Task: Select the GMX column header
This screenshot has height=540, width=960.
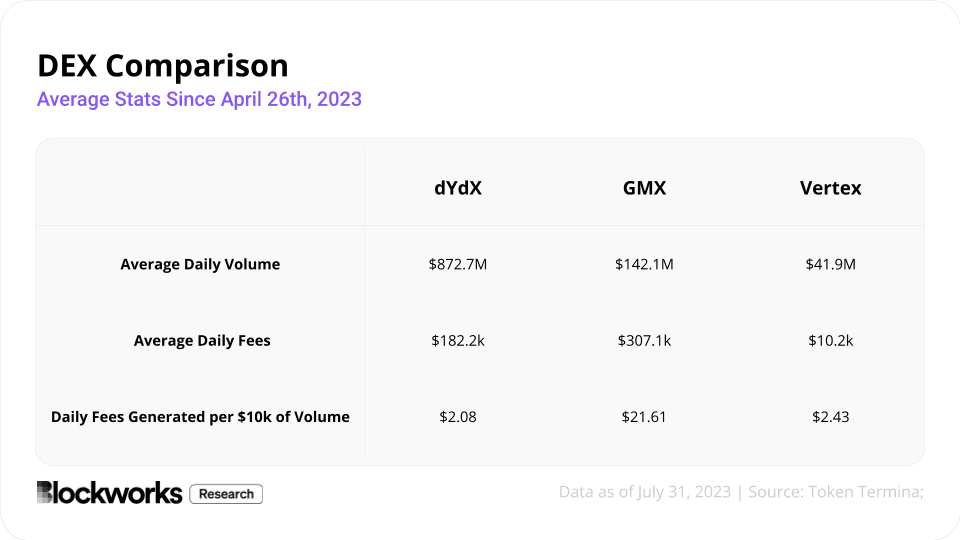Action: pyautogui.click(x=644, y=188)
